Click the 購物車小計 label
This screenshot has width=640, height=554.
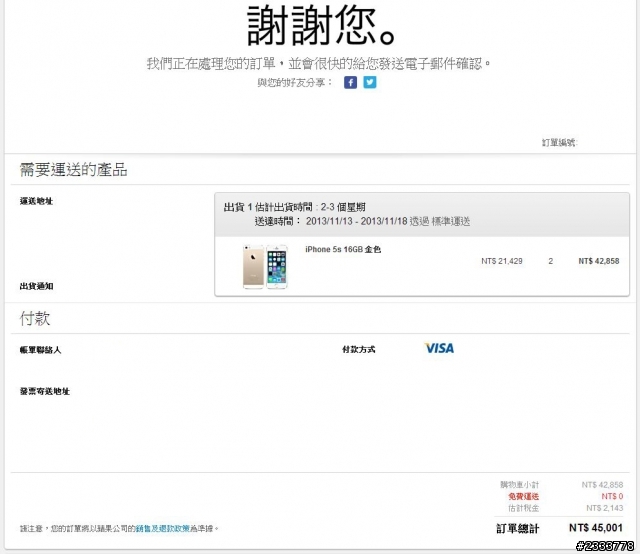(x=520, y=485)
